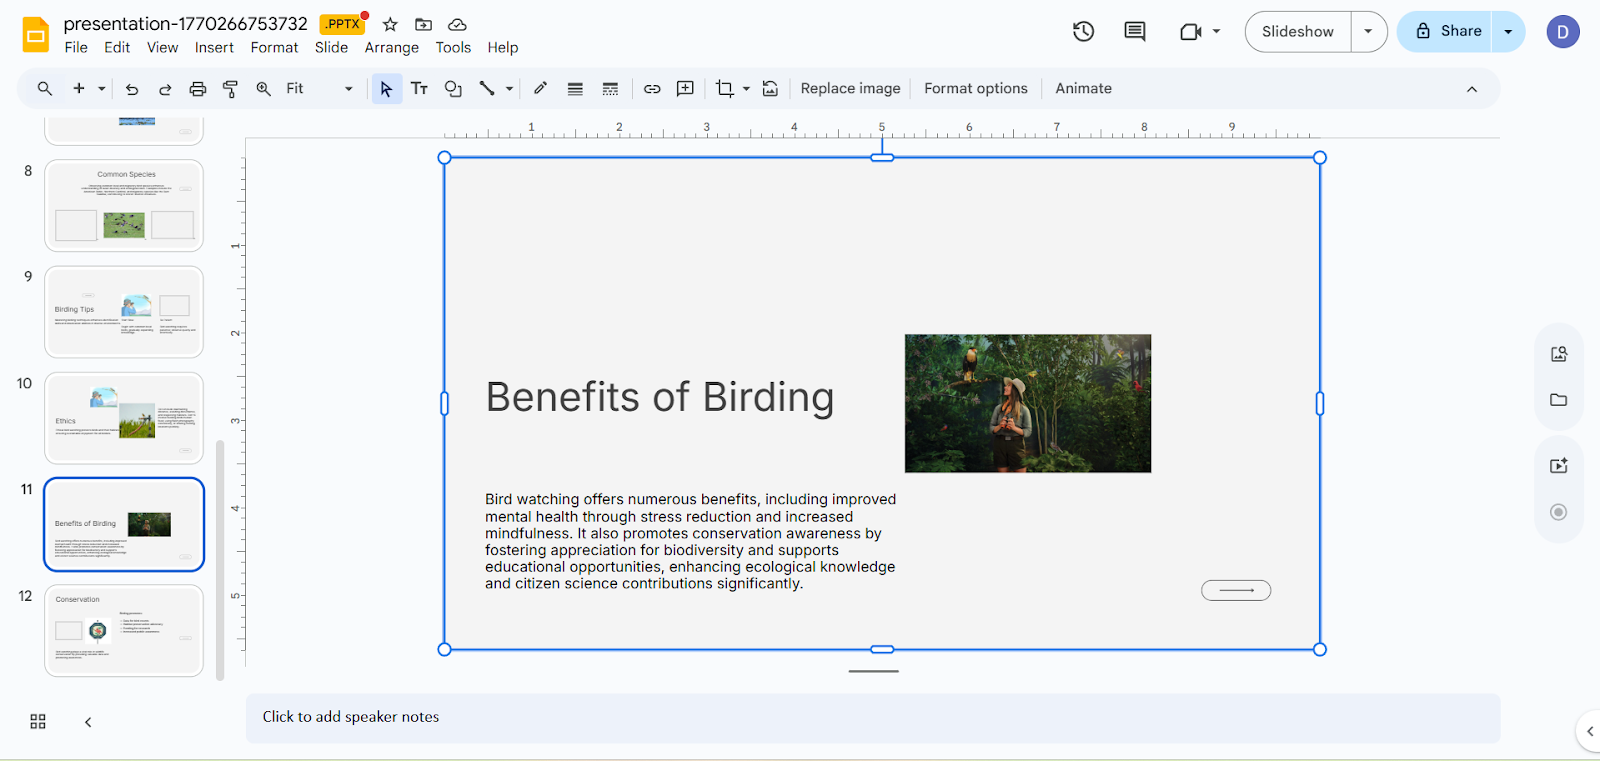Open the File menu
1600x761 pixels.
pos(76,48)
